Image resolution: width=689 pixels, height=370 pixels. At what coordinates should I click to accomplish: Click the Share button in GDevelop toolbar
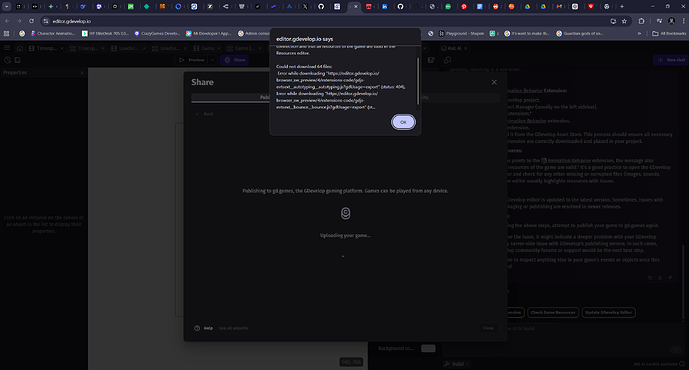click(x=235, y=60)
